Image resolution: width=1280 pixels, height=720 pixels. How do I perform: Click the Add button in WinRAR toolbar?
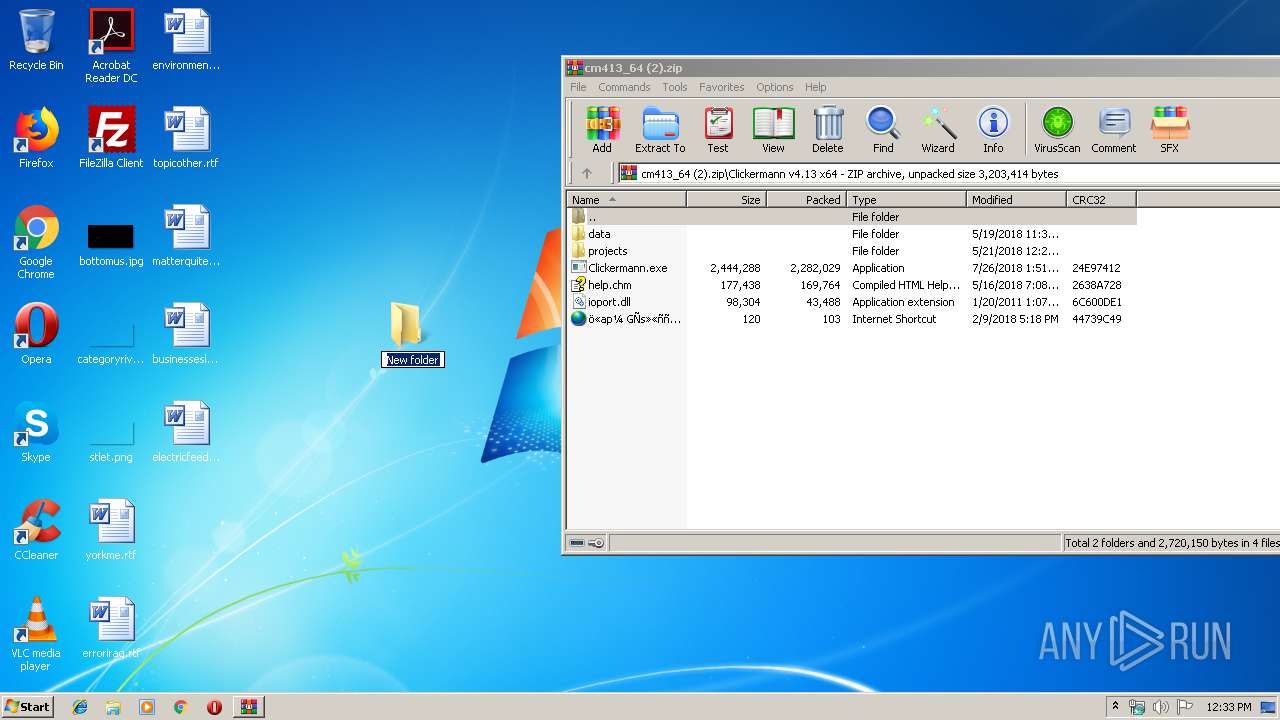pyautogui.click(x=602, y=130)
